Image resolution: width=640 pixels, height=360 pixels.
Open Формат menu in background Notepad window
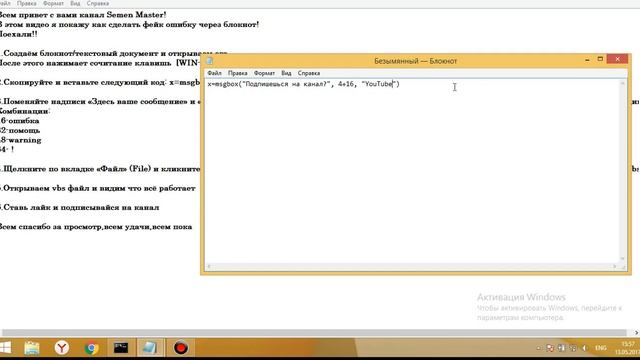click(53, 3)
